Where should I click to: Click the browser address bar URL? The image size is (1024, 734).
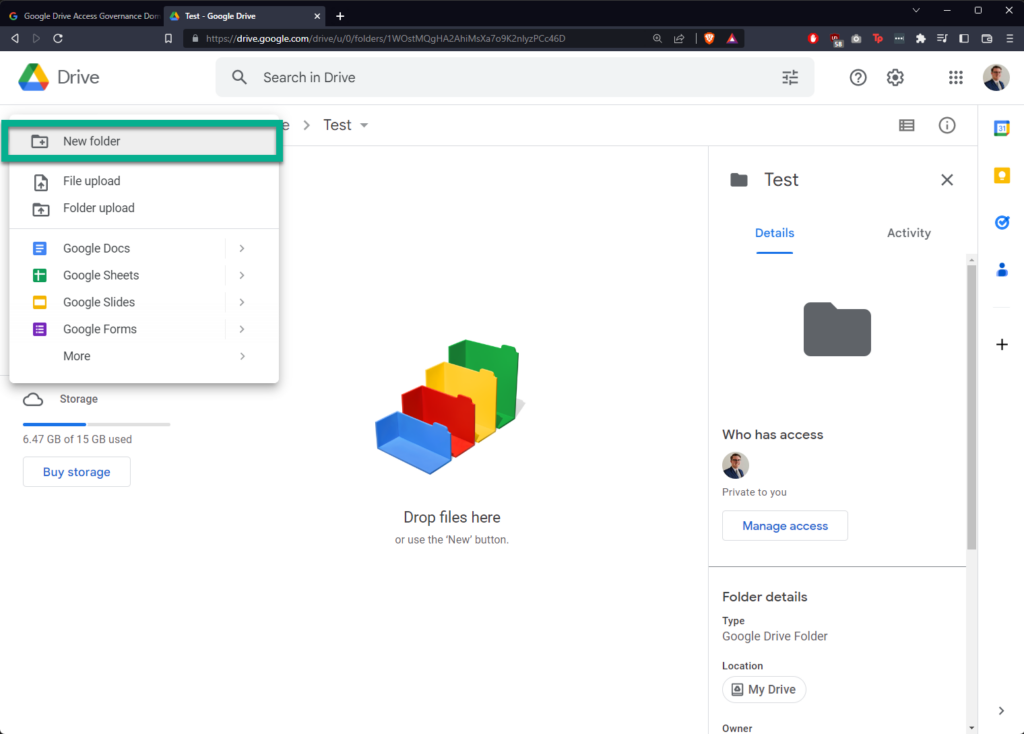385,39
